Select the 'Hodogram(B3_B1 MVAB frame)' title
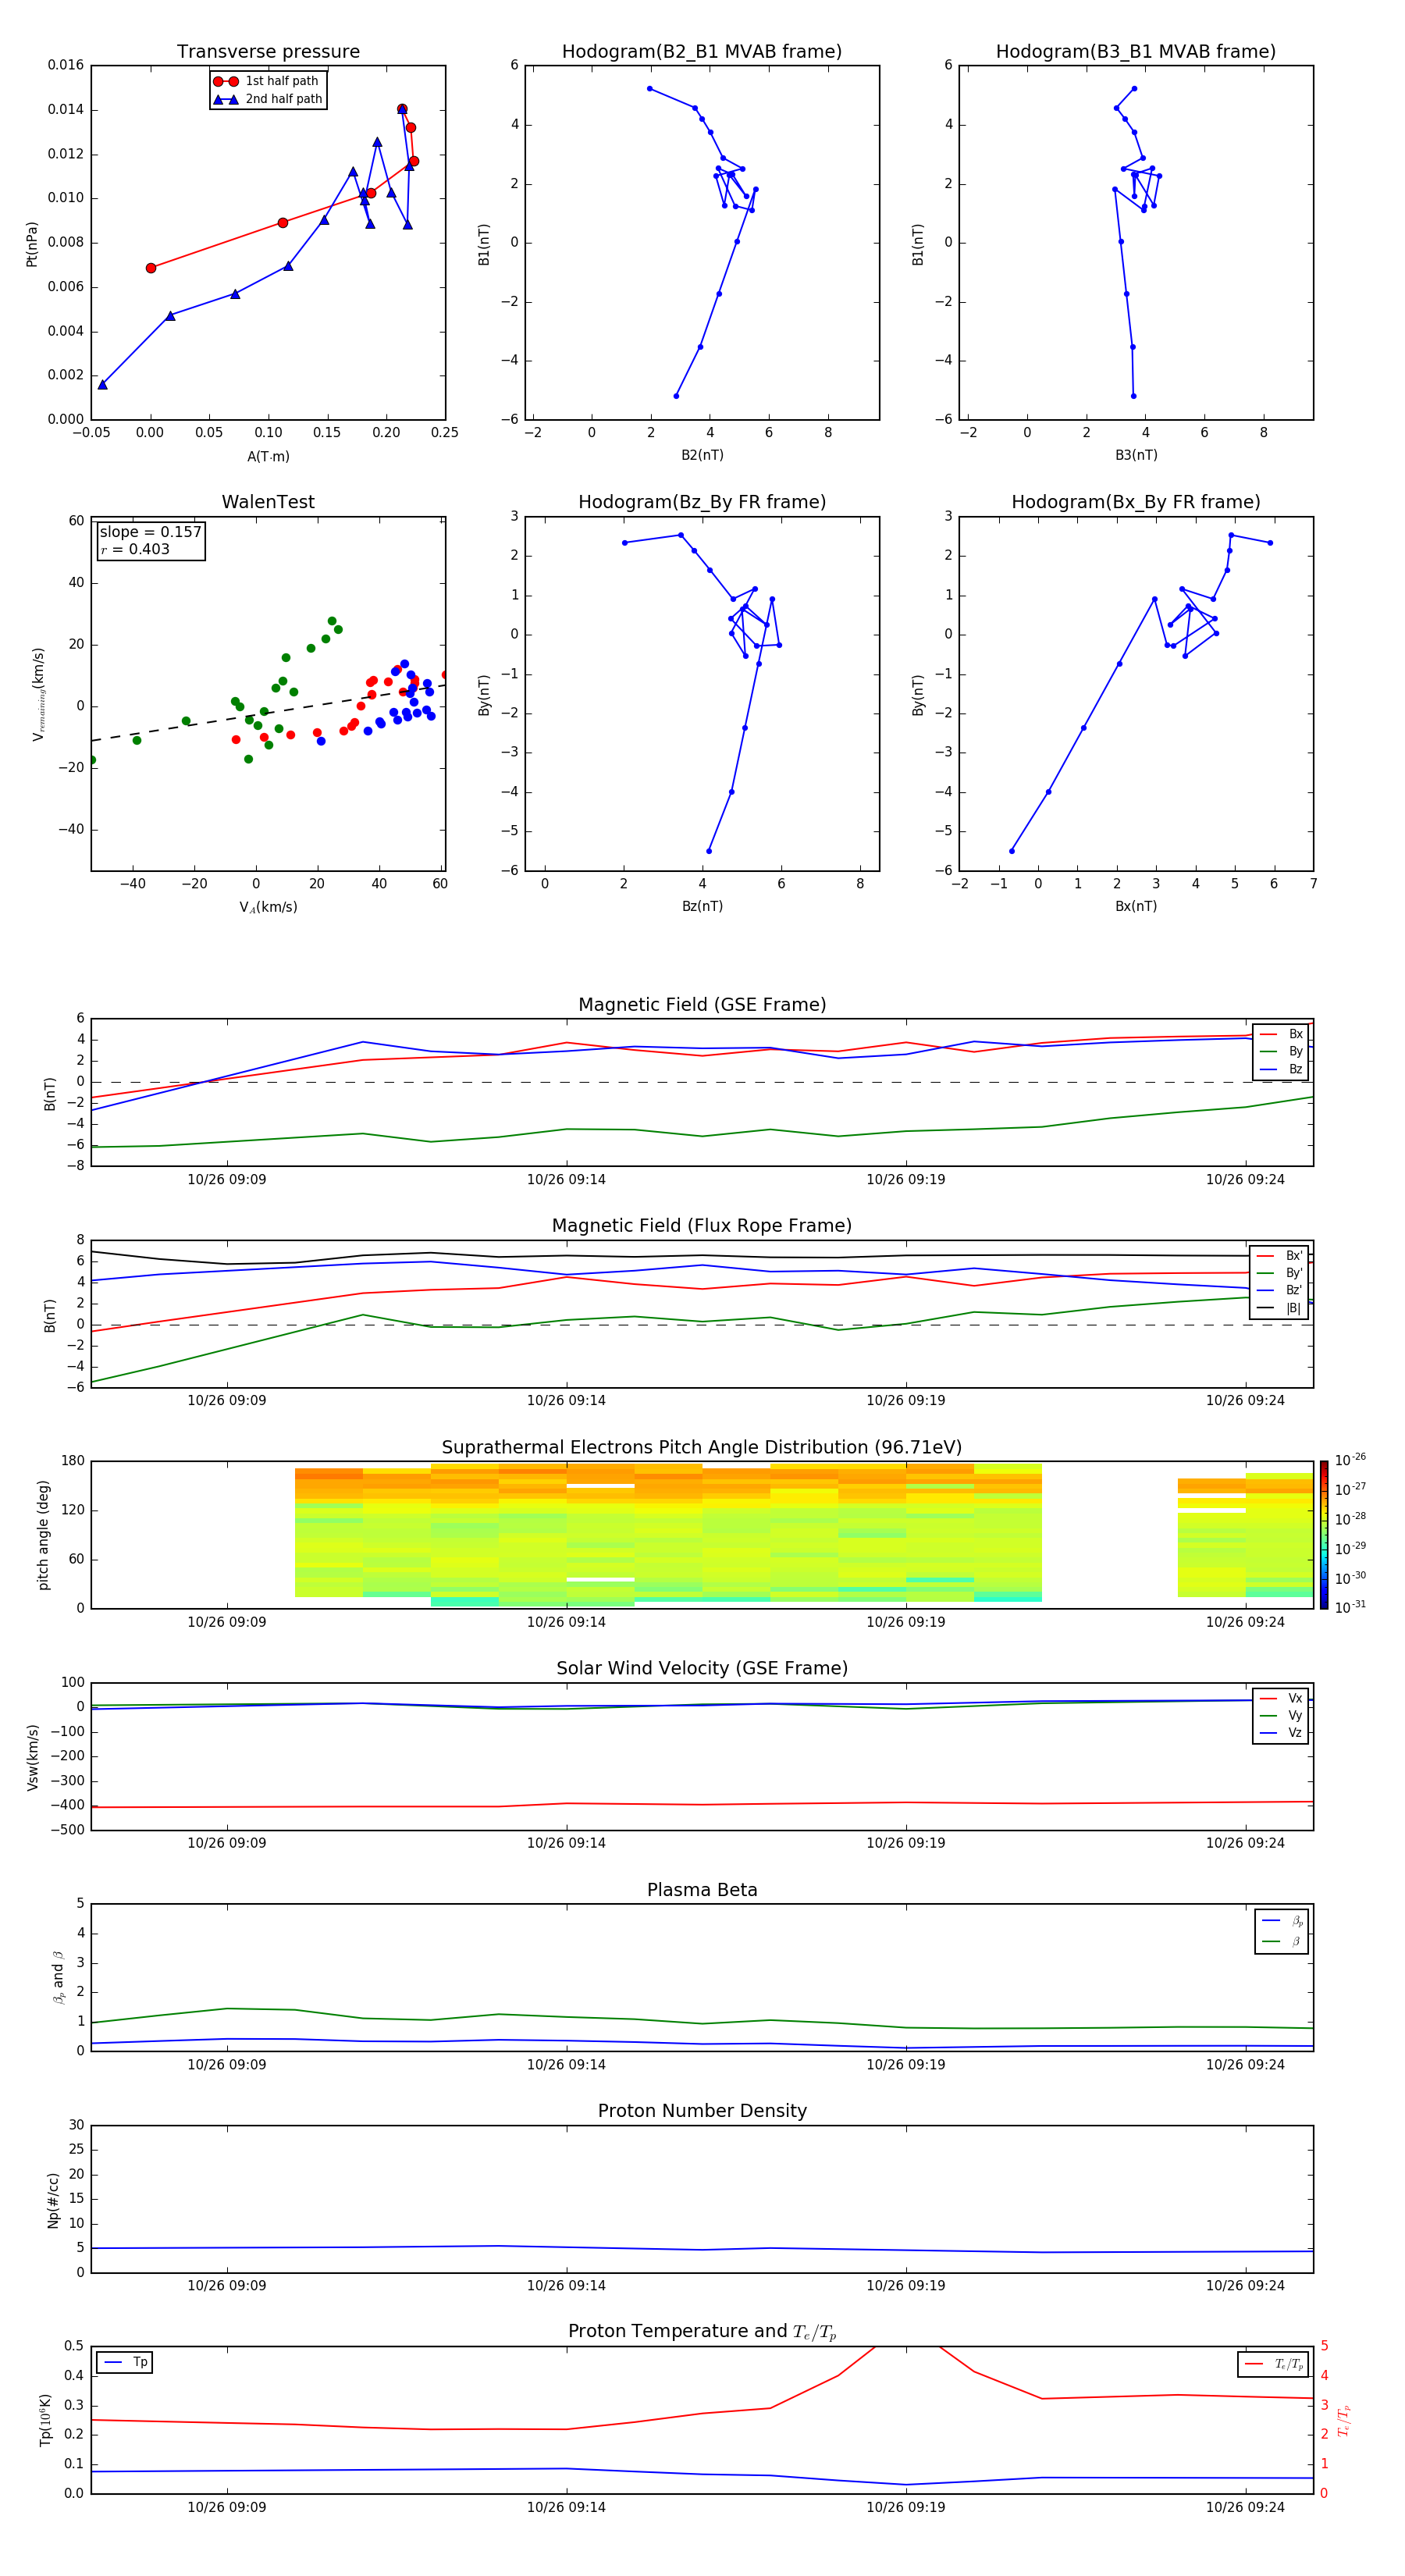 tap(1136, 52)
